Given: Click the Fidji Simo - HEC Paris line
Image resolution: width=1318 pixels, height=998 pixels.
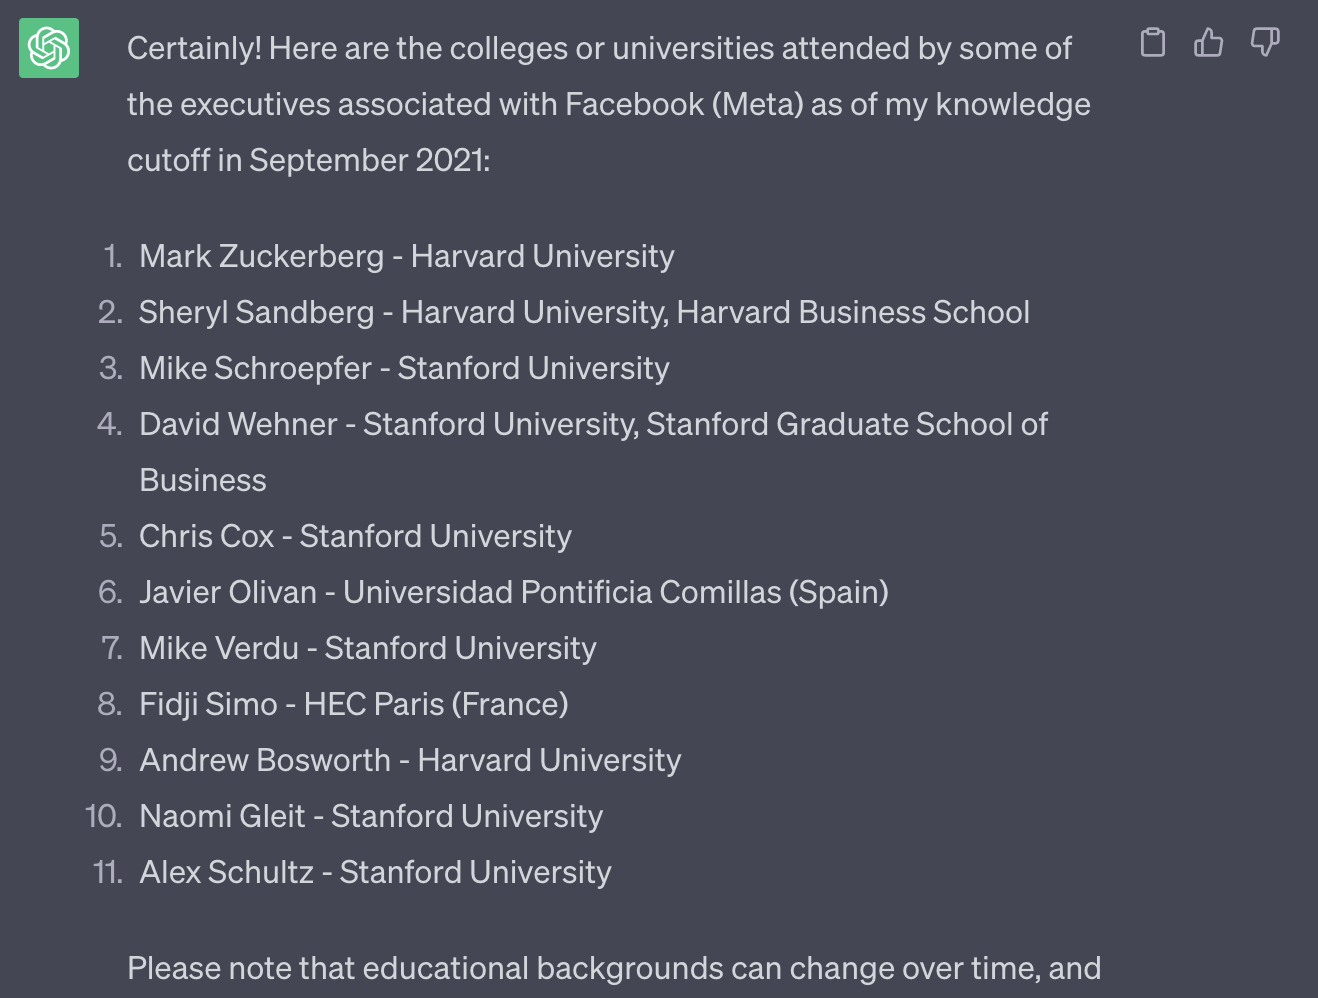Looking at the screenshot, I should tap(354, 704).
